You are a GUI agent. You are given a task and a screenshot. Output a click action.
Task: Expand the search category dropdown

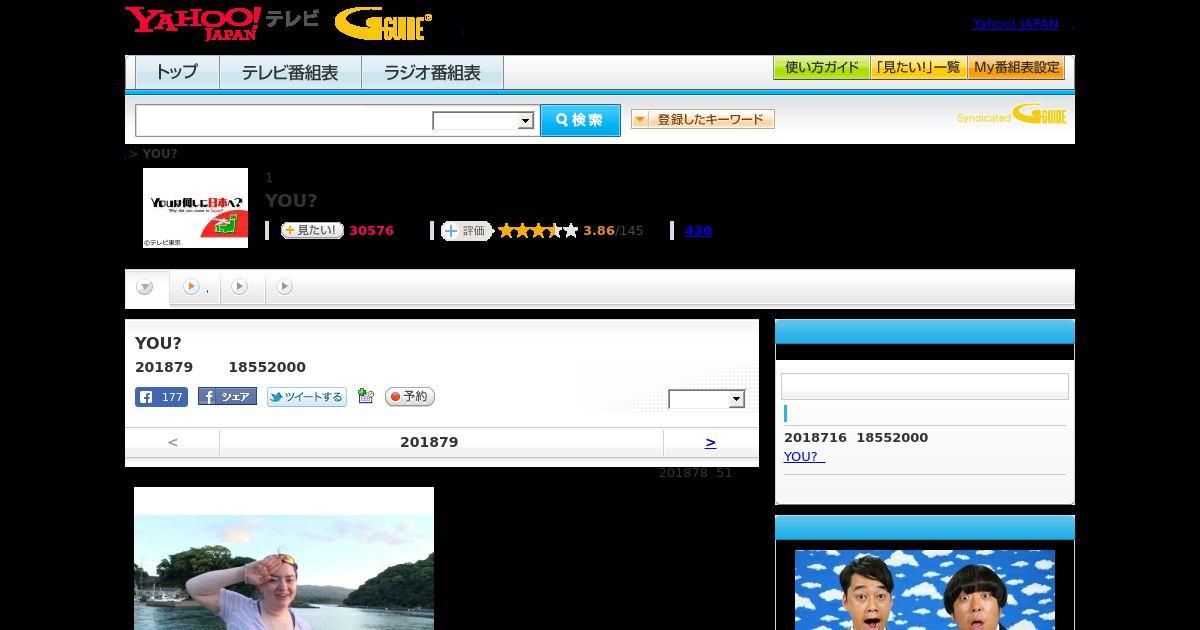pyautogui.click(x=484, y=121)
